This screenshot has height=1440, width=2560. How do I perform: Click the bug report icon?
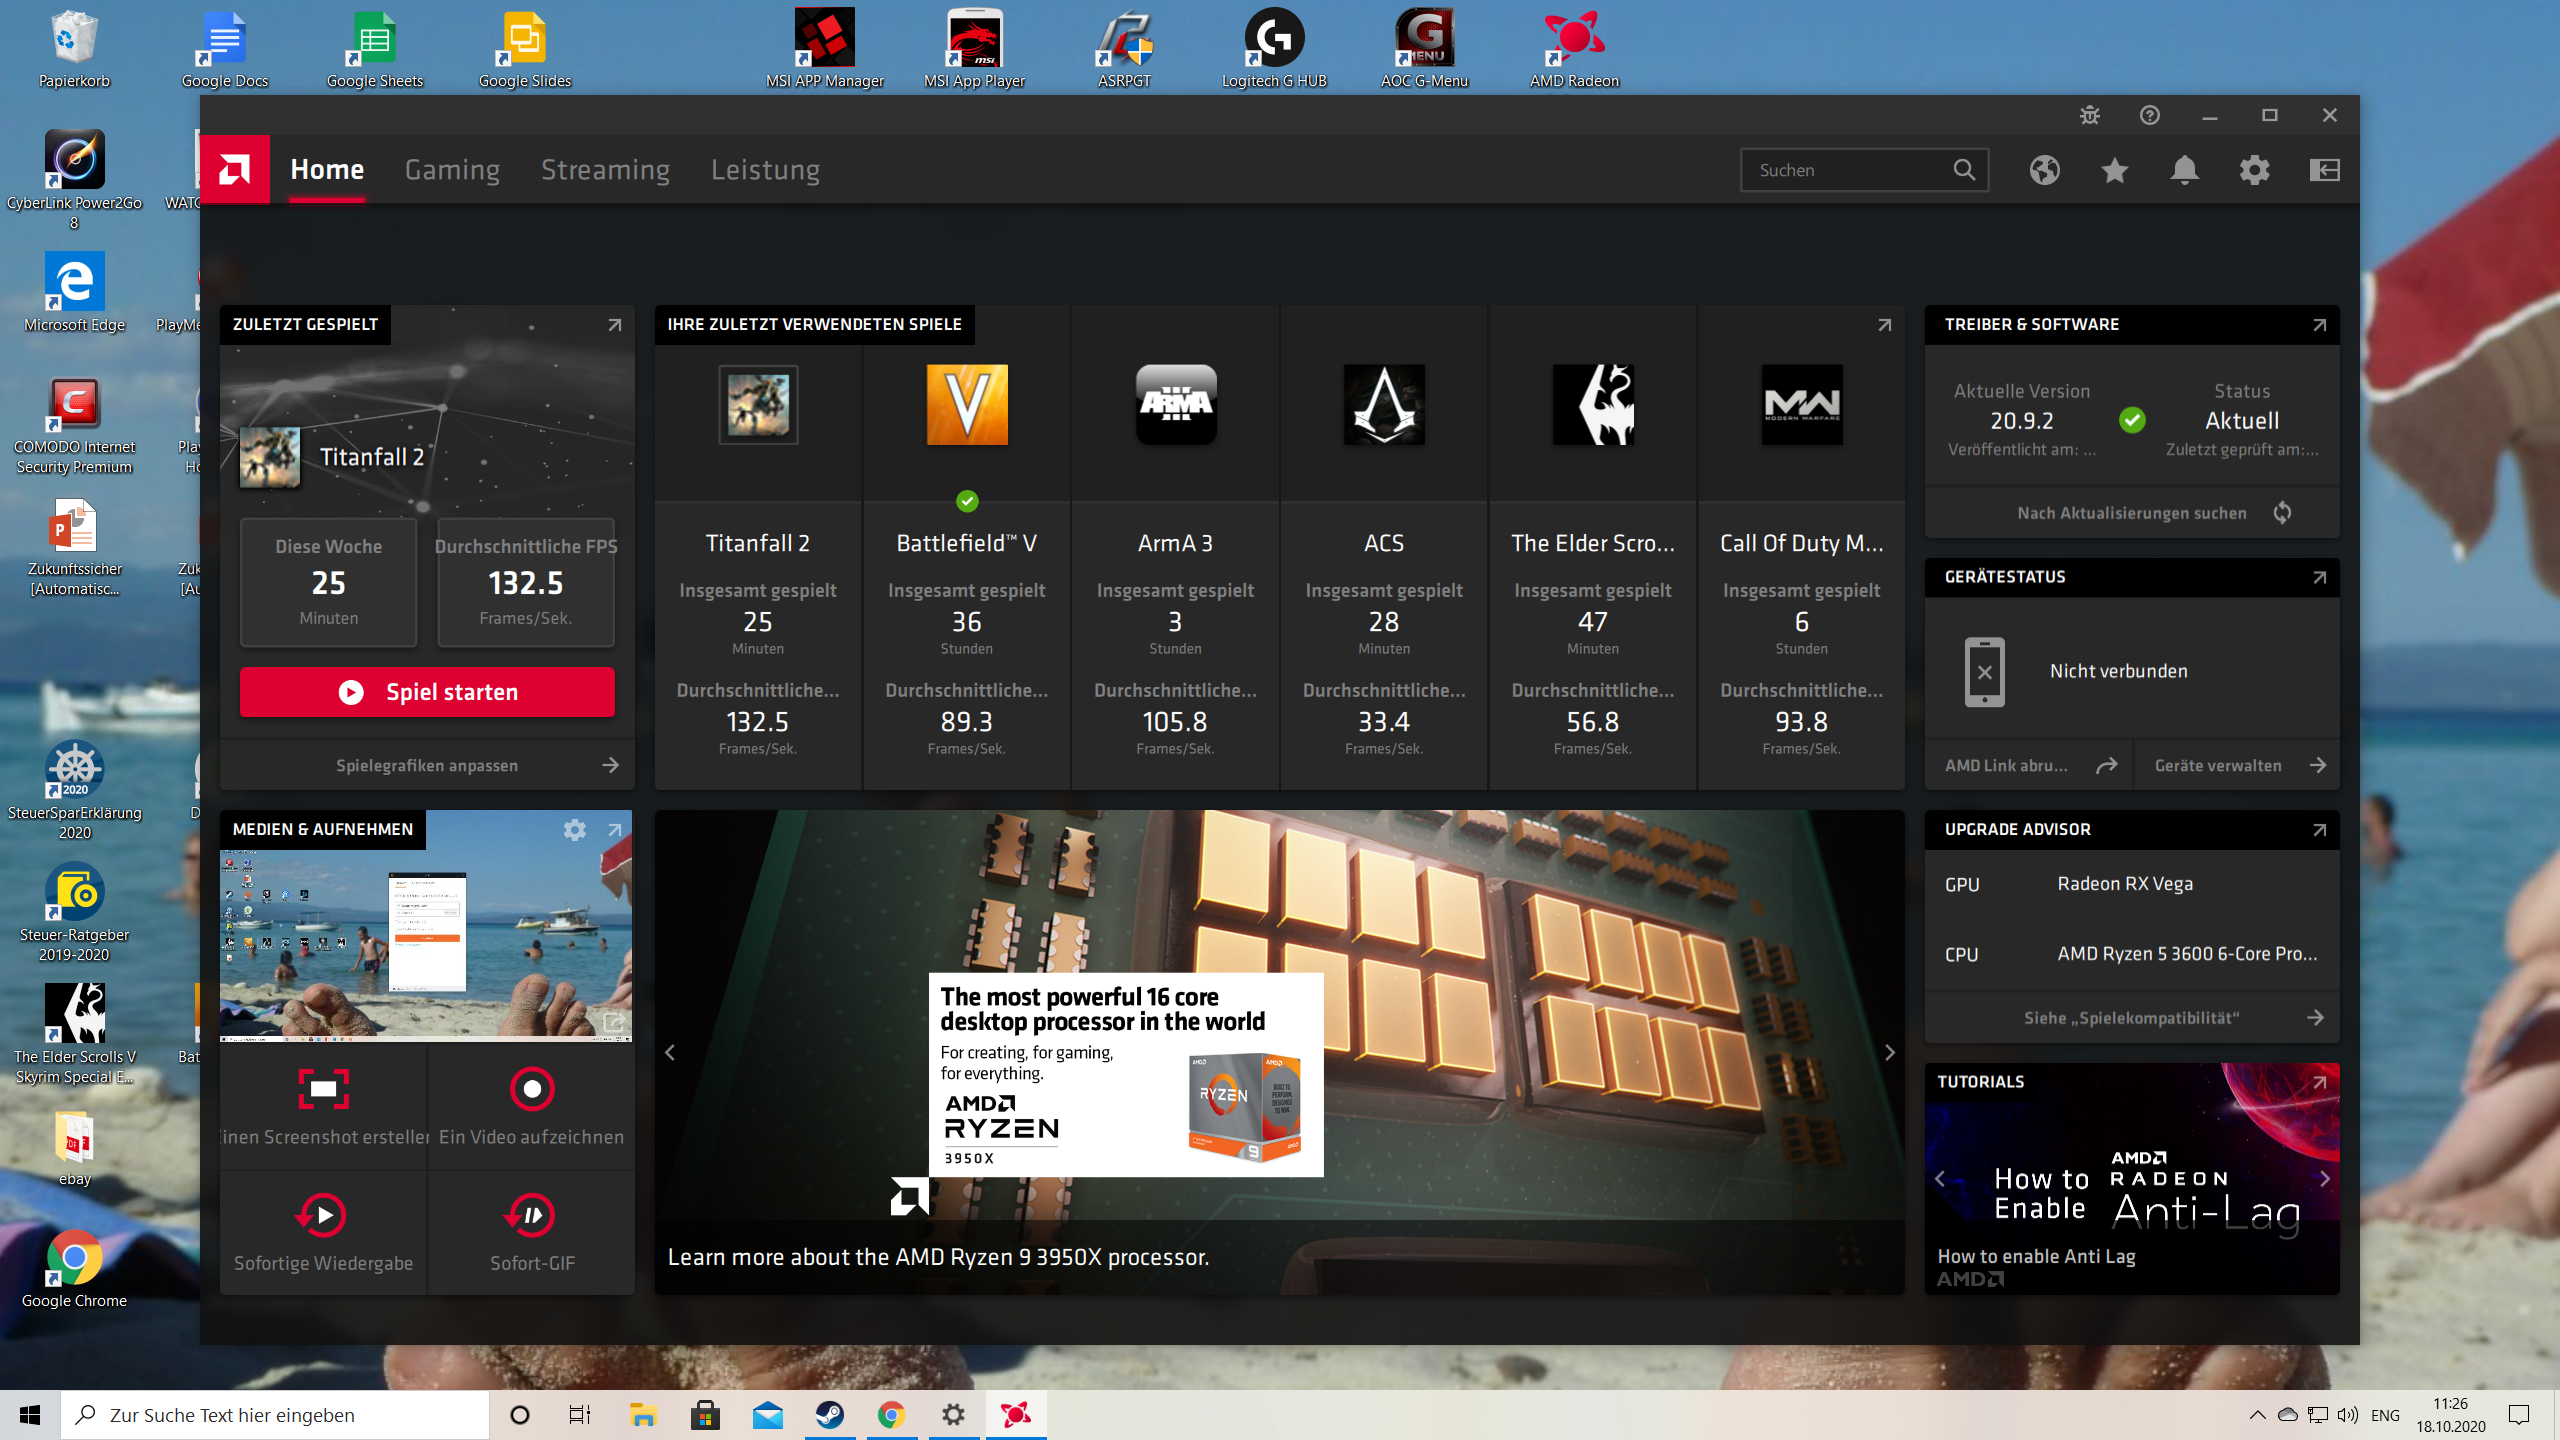2089,115
